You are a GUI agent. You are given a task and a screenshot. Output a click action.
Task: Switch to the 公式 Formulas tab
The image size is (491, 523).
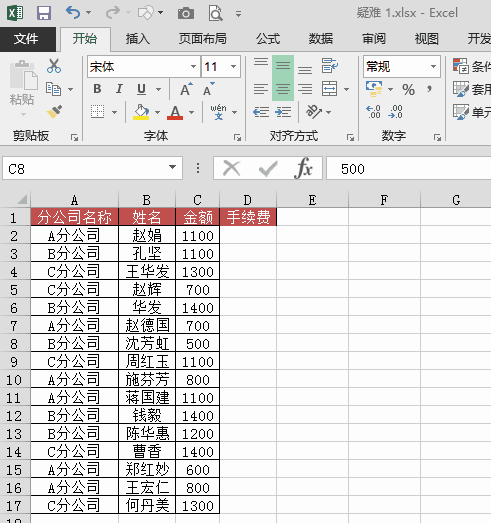(268, 39)
